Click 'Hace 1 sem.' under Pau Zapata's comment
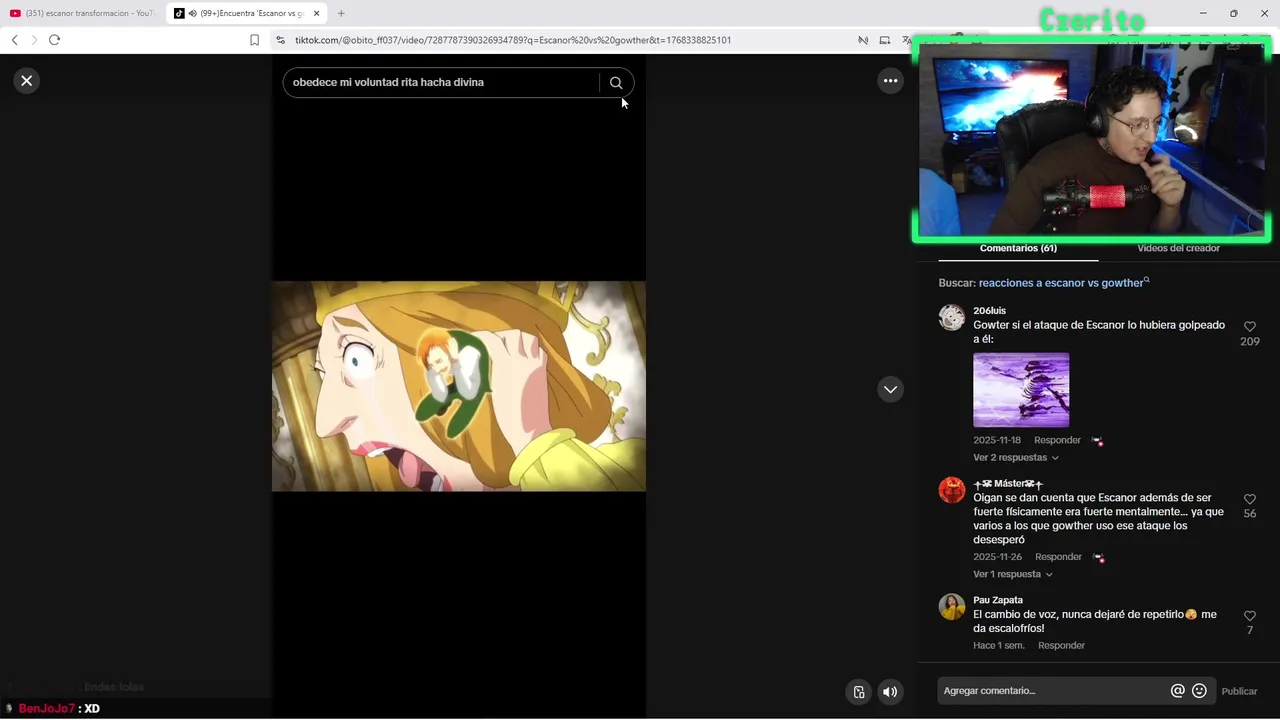Image resolution: width=1280 pixels, height=720 pixels. click(x=999, y=646)
